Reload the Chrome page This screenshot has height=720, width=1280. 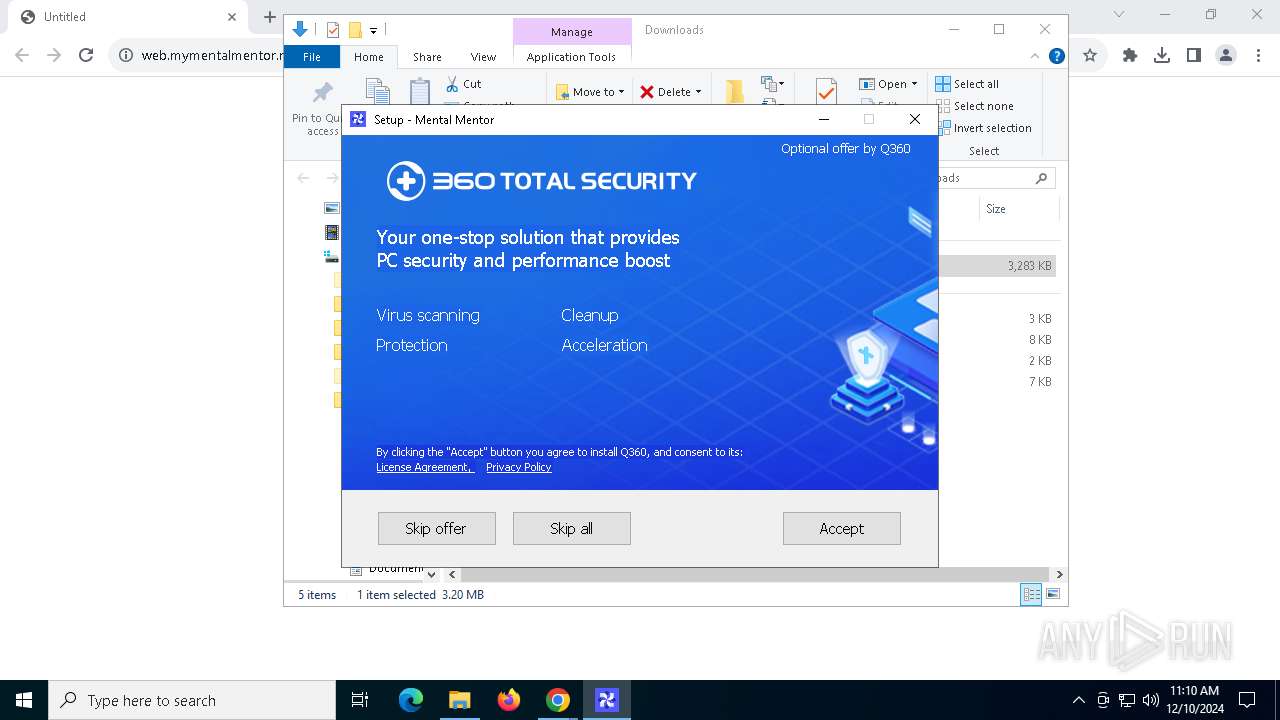(86, 56)
